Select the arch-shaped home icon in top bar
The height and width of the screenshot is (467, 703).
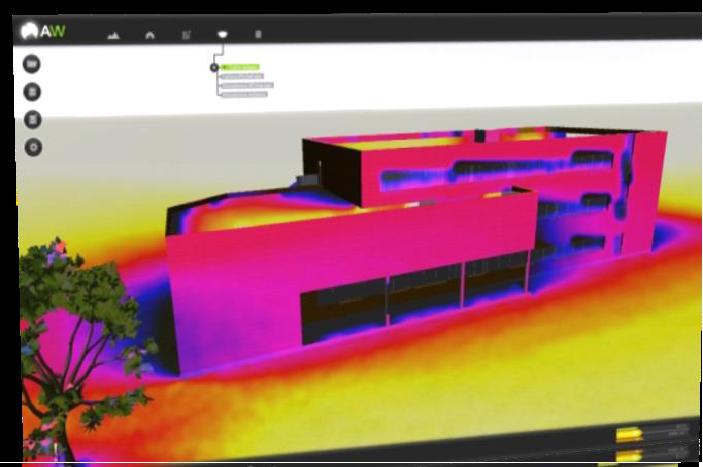click(150, 35)
